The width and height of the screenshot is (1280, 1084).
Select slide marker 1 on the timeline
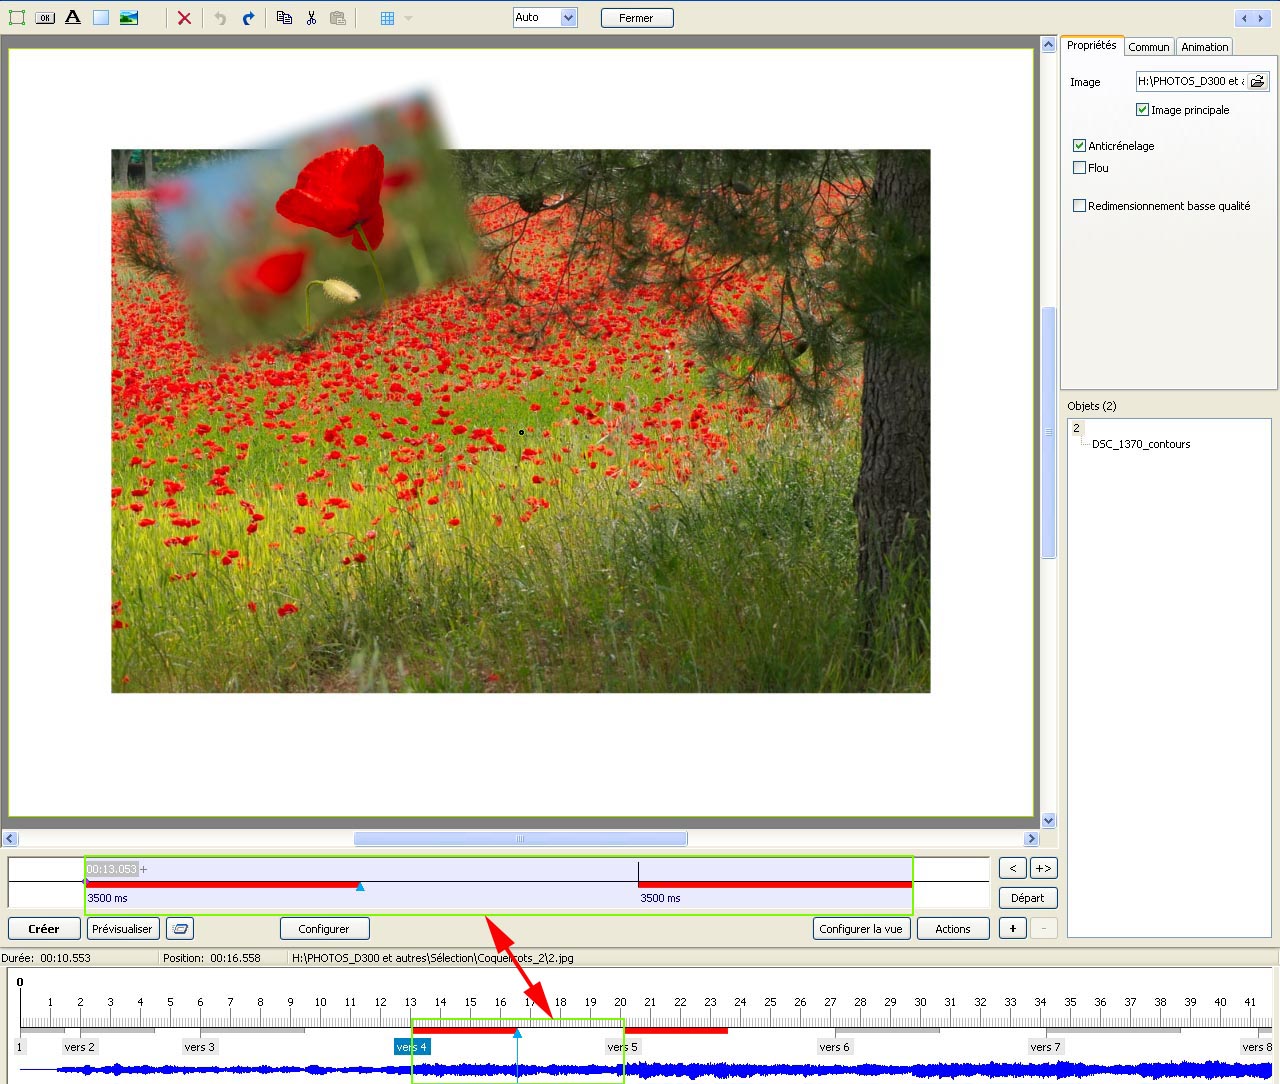[19, 1047]
